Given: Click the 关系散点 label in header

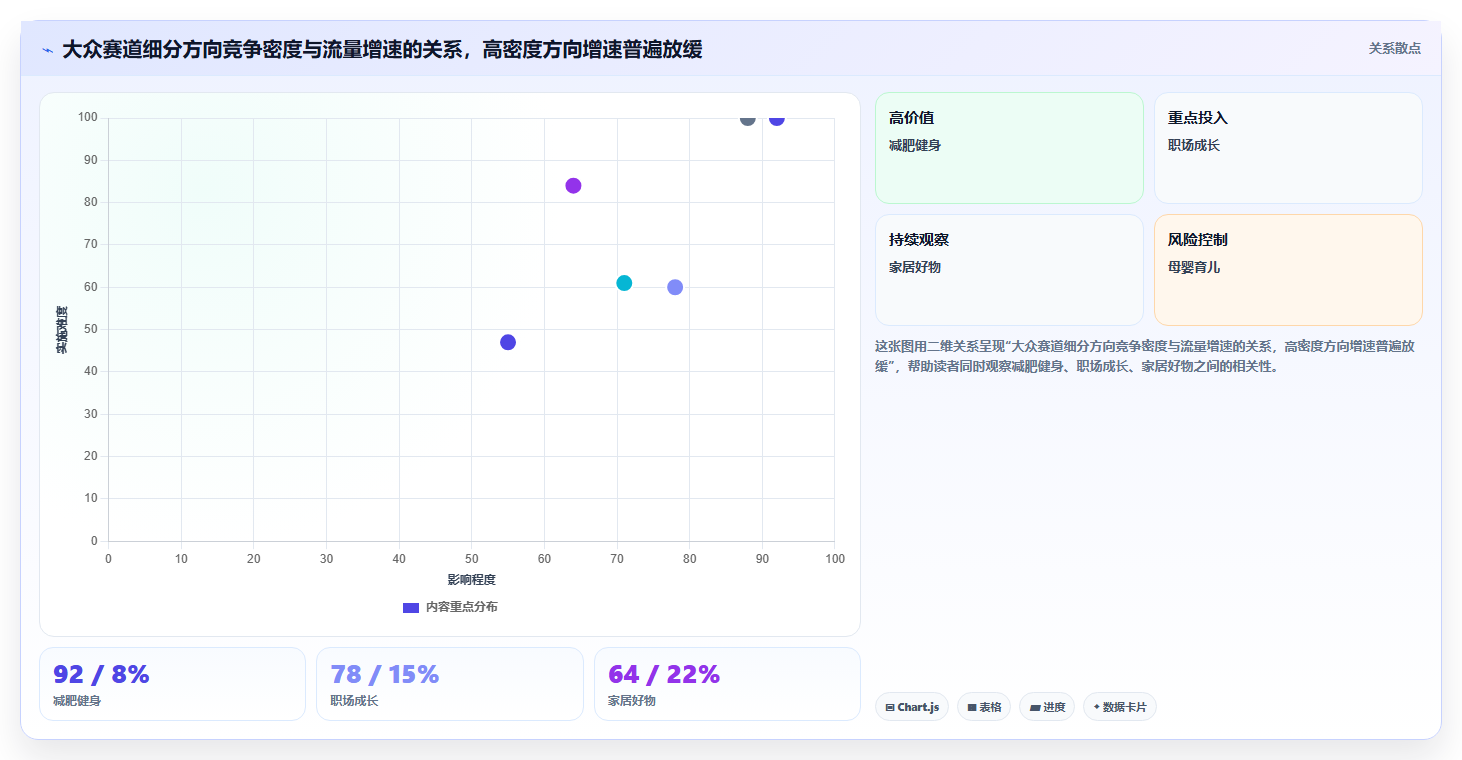Looking at the screenshot, I should [x=1394, y=48].
